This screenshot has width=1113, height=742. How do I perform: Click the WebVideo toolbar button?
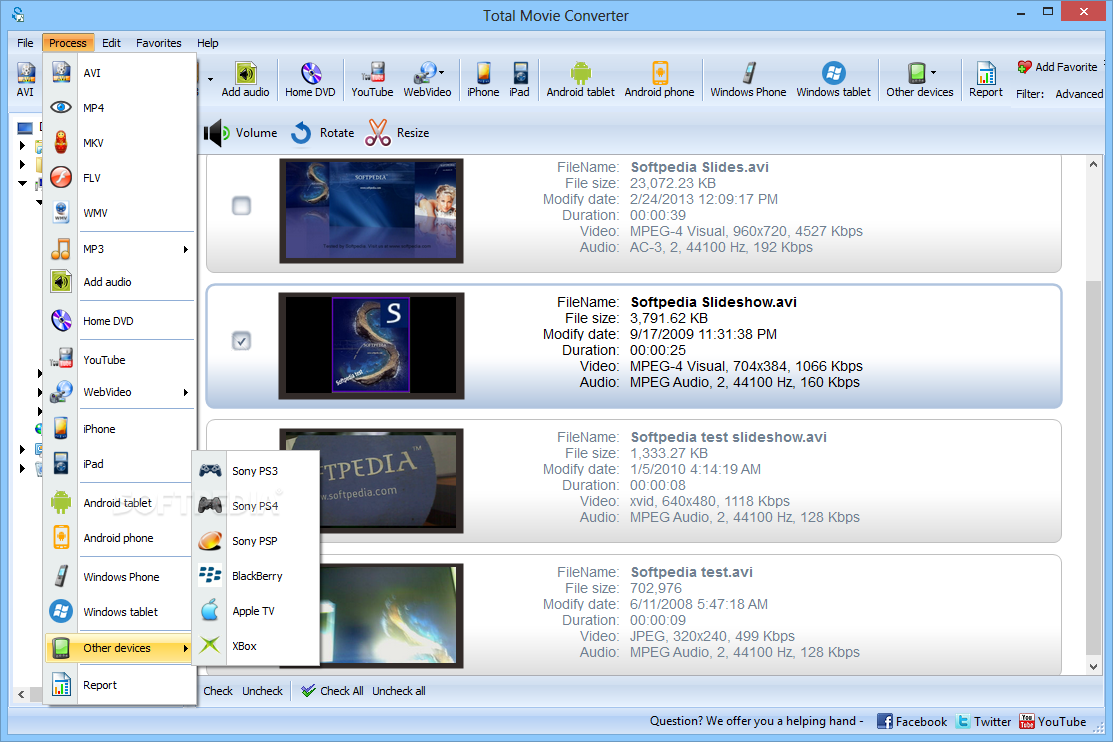click(427, 80)
